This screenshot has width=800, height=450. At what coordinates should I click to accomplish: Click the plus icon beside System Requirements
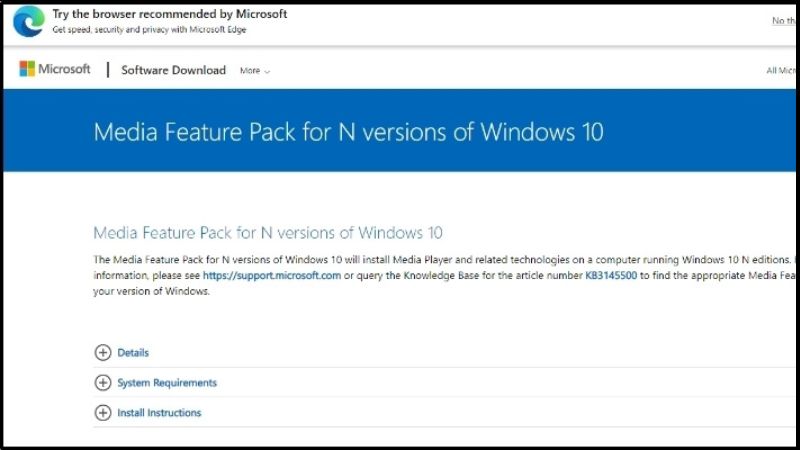coord(103,383)
